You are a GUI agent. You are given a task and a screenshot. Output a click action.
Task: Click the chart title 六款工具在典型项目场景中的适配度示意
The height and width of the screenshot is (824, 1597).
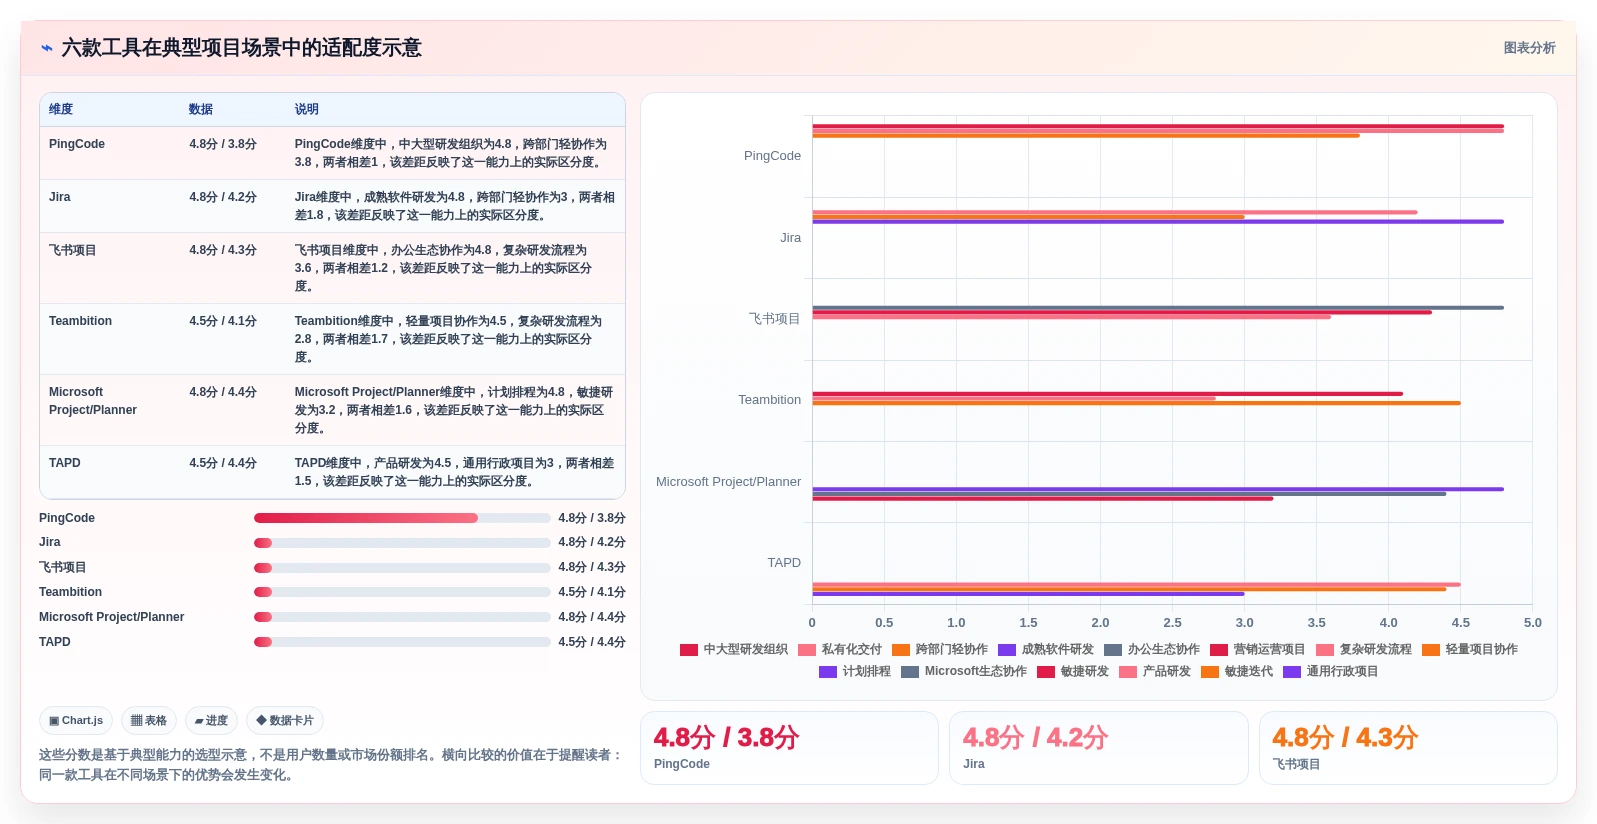(242, 48)
